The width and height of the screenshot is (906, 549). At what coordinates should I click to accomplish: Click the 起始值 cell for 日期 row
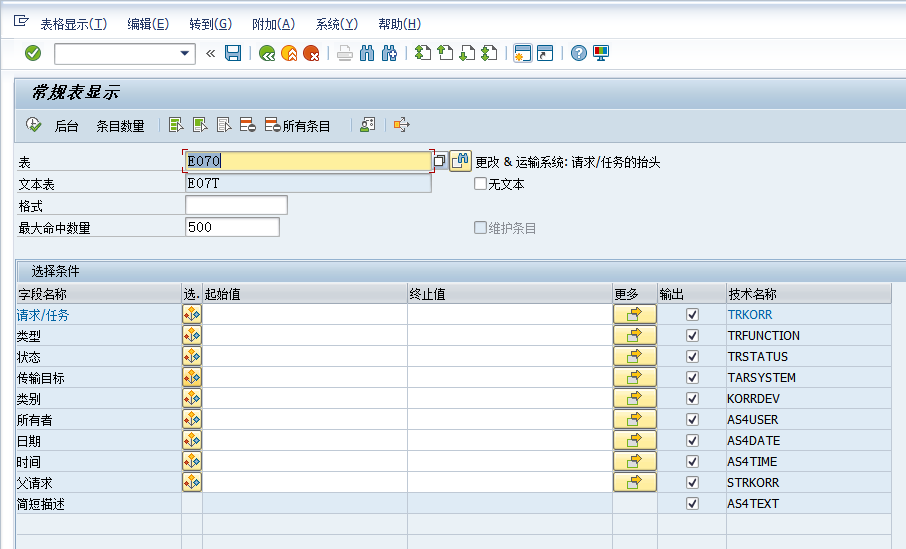(x=305, y=440)
